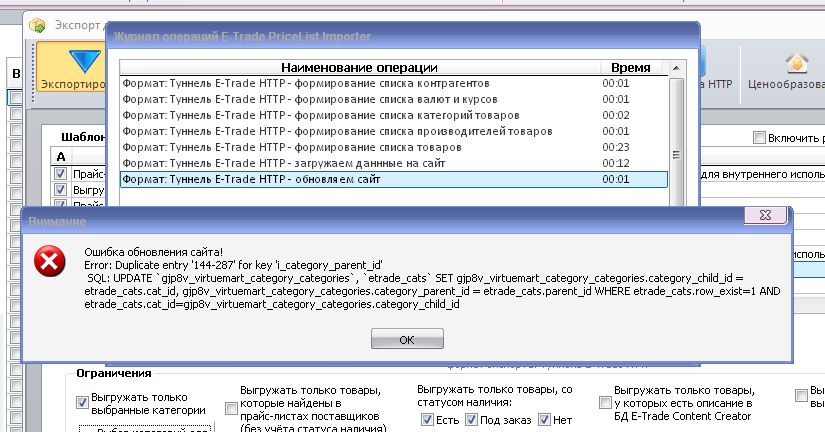Toggle 'Под заказ' availability checkbox
The image size is (825, 432).
click(x=471, y=419)
